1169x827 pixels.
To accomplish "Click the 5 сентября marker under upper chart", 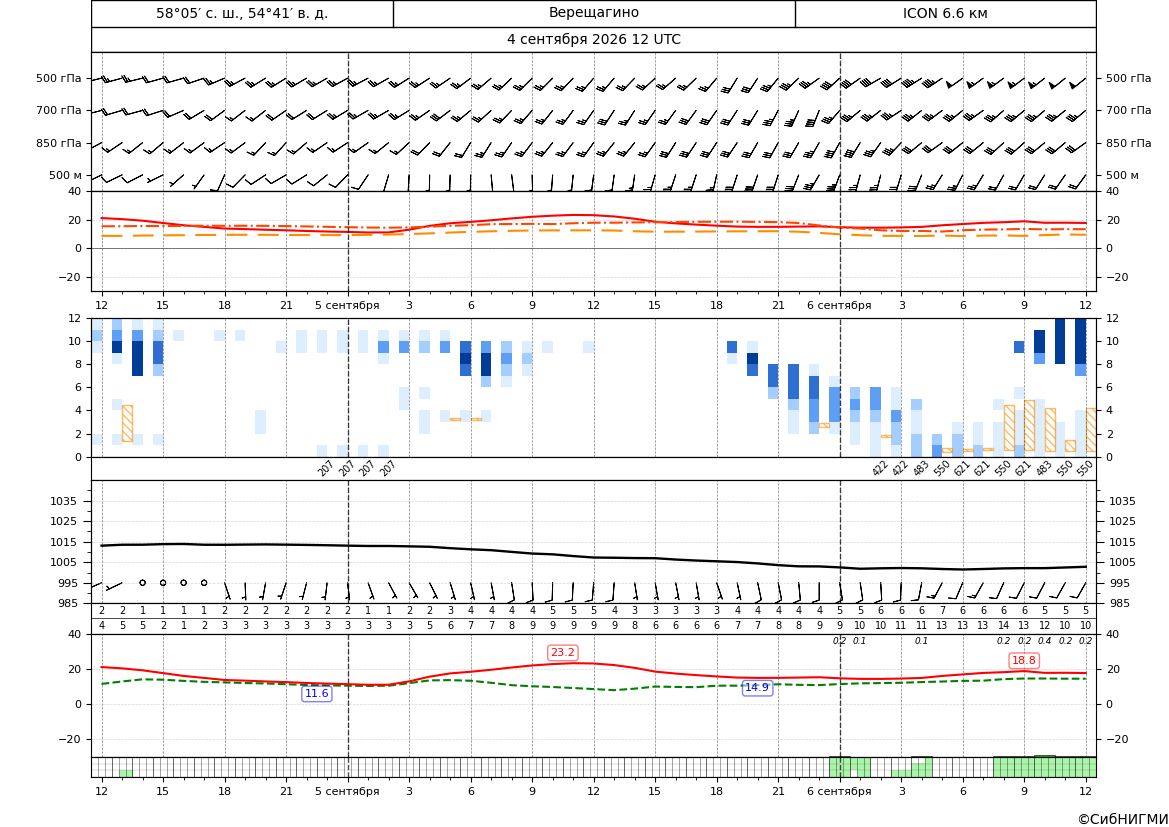I will tap(347, 305).
